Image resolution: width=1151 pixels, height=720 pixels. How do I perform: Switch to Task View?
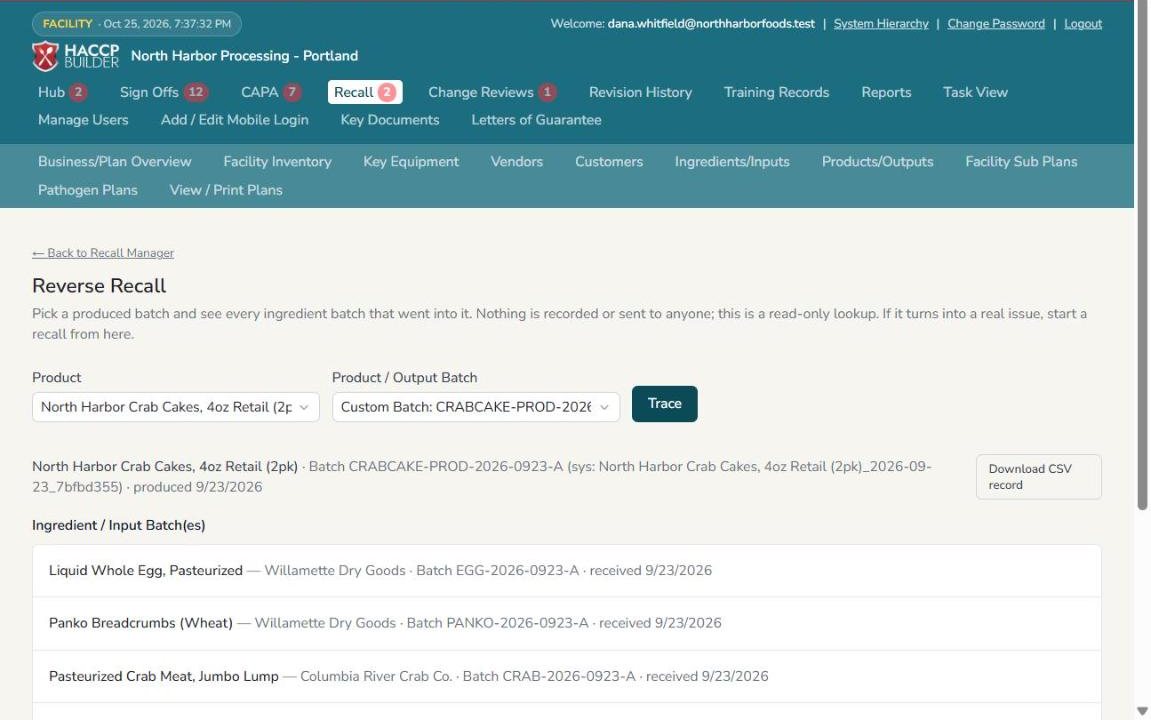point(975,92)
